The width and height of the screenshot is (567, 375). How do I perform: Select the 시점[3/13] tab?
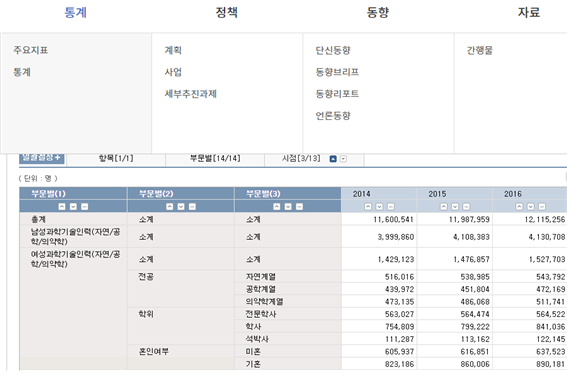pyautogui.click(x=301, y=159)
